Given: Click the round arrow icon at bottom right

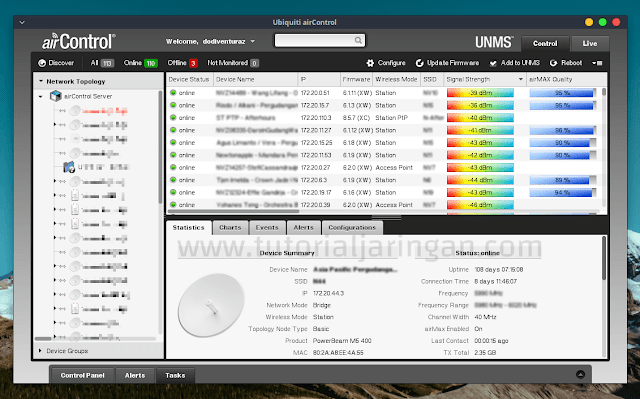Looking at the screenshot, I should point(580,375).
